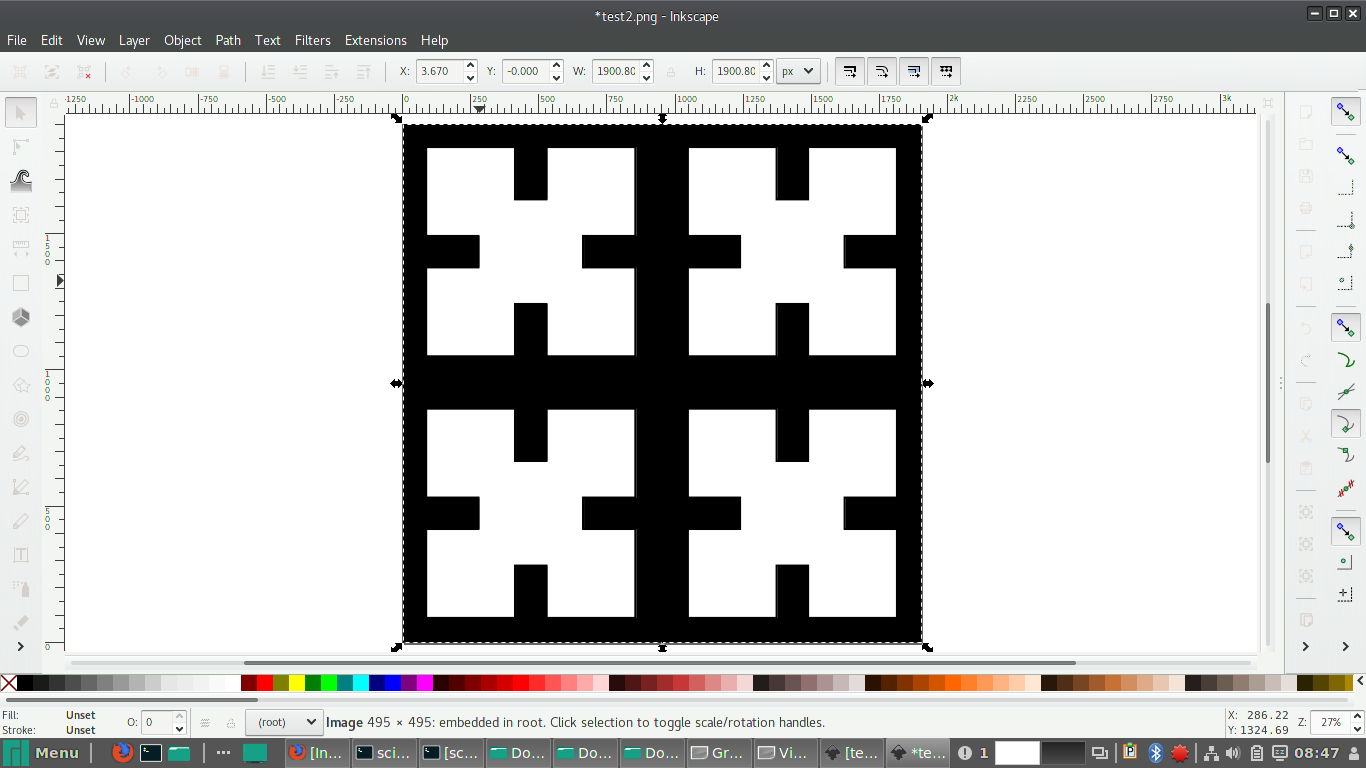
Task: Open the (root) layer dropdown
Action: pos(284,722)
